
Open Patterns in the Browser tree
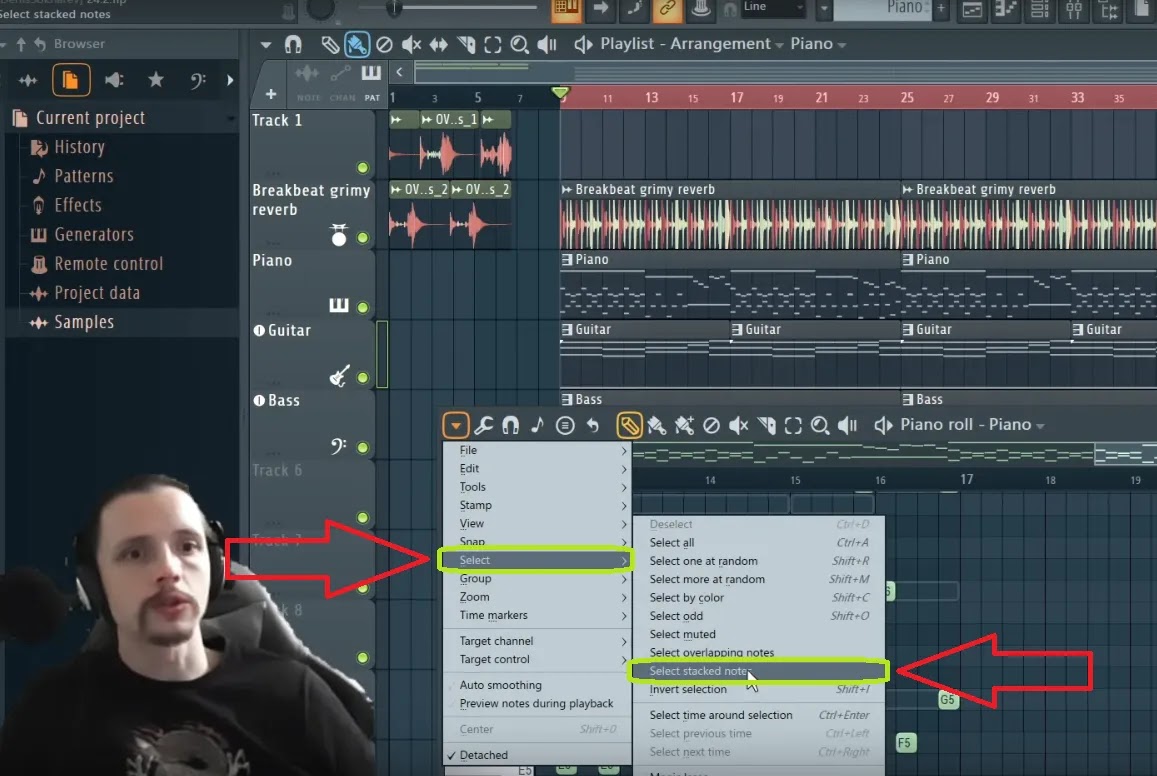(x=83, y=176)
